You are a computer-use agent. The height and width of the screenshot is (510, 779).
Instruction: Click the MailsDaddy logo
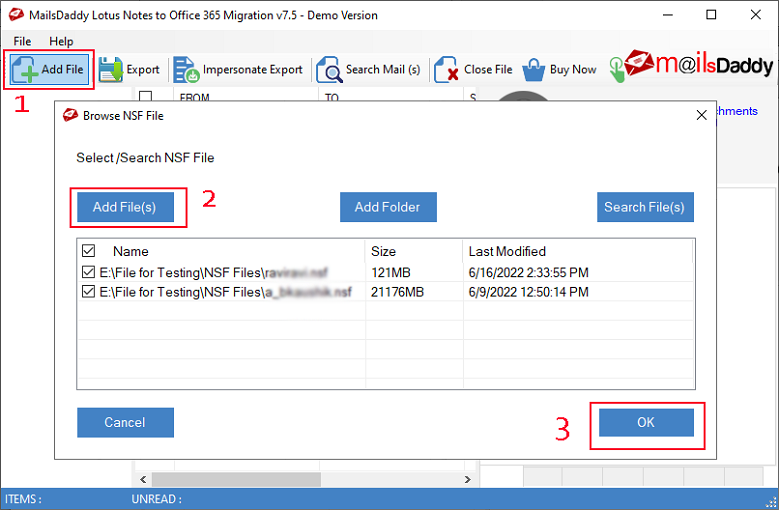click(x=698, y=65)
